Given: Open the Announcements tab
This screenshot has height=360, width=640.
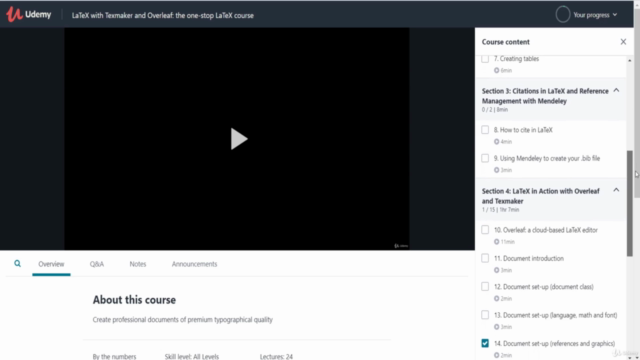Looking at the screenshot, I should 194,264.
